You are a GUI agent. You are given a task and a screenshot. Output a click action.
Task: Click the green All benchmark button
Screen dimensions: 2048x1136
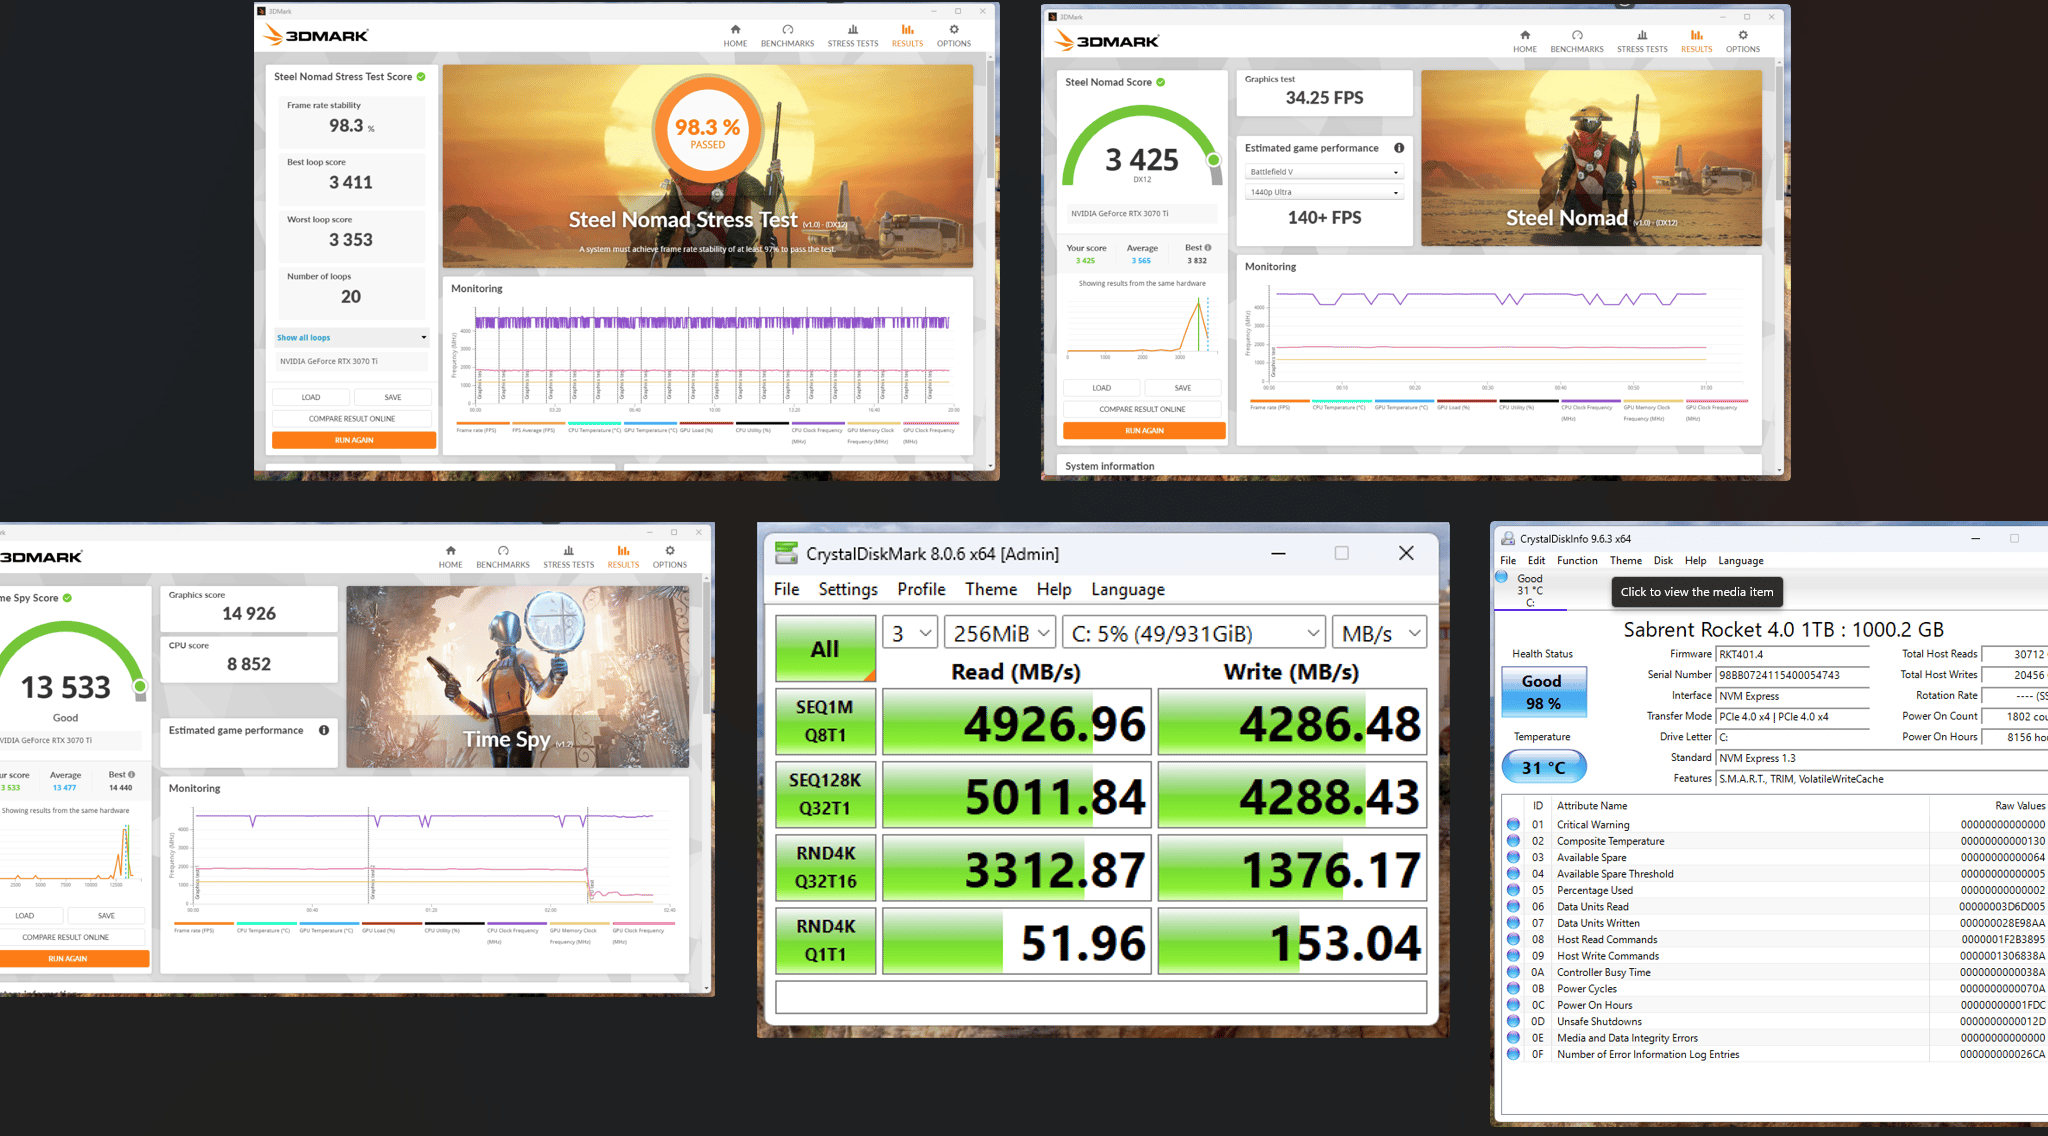tap(826, 649)
